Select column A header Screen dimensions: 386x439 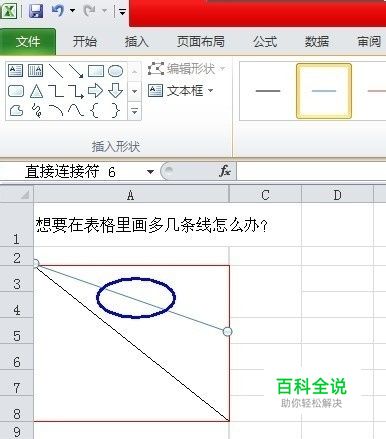131,195
